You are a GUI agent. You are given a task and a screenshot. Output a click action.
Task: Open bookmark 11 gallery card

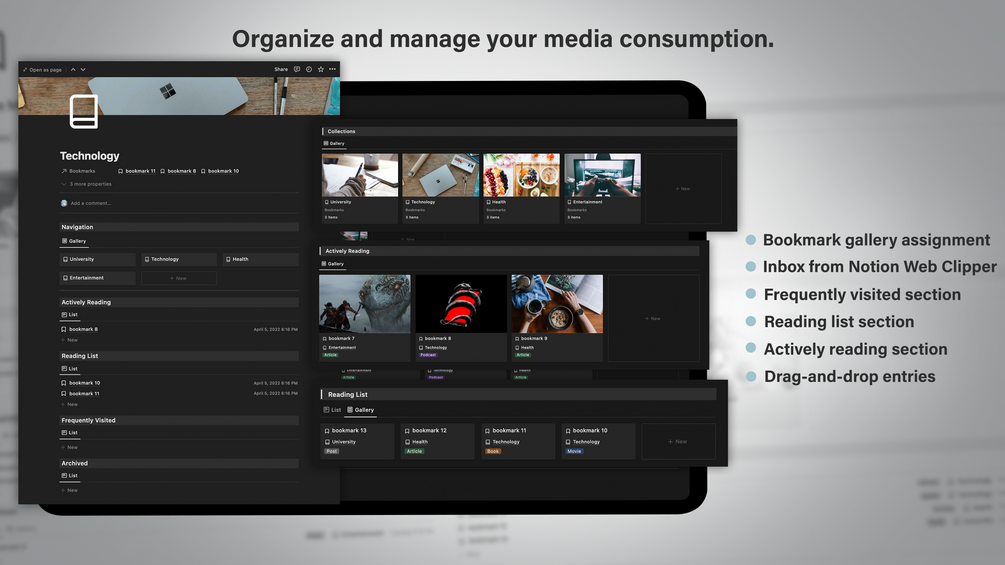[x=518, y=441]
